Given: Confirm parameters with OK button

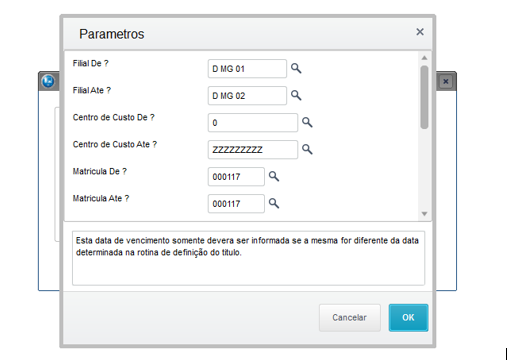Looking at the screenshot, I should click(x=408, y=317).
